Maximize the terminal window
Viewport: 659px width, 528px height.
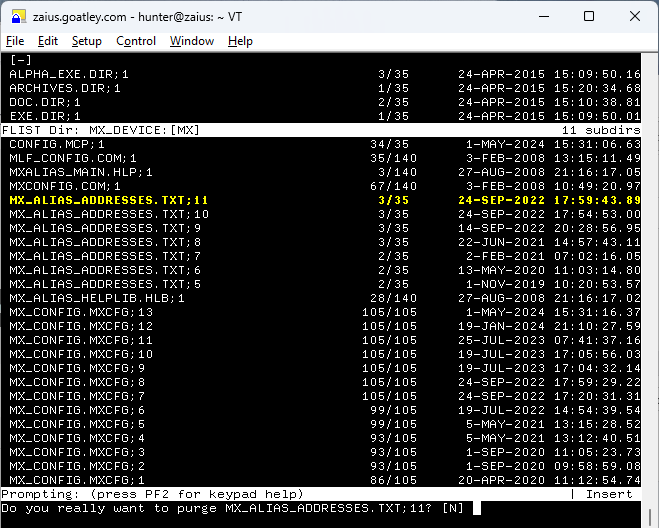(x=589, y=17)
